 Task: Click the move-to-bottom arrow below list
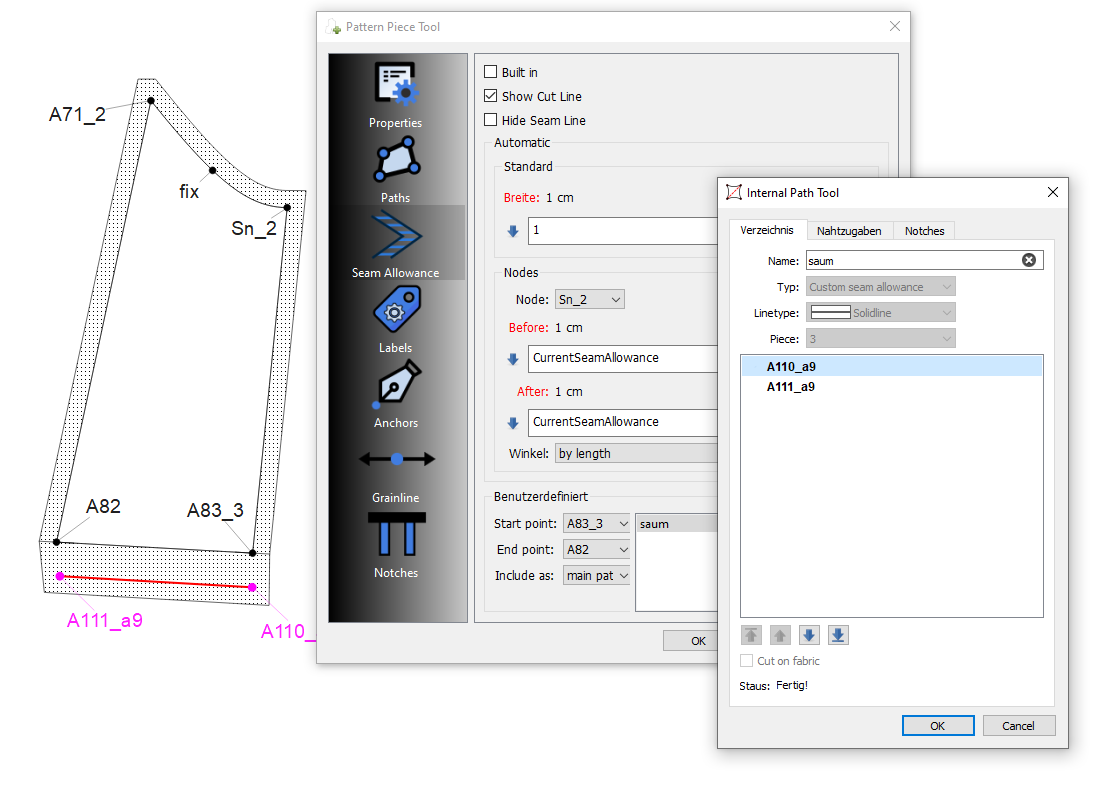click(838, 635)
